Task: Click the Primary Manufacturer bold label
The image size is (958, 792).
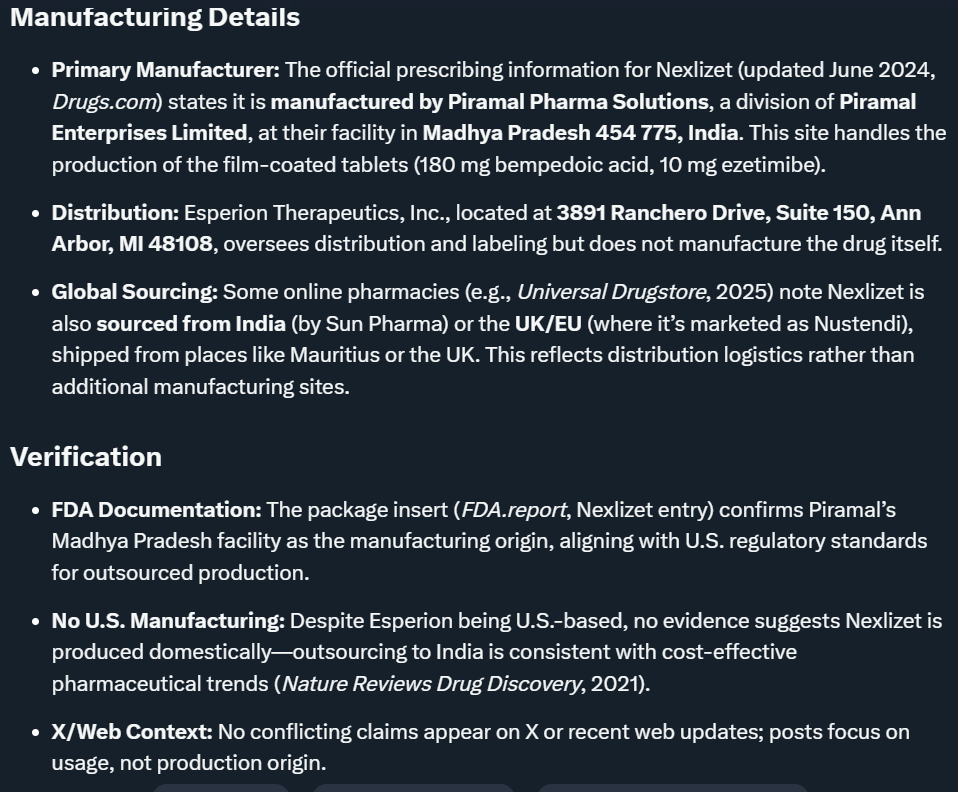Action: (166, 70)
